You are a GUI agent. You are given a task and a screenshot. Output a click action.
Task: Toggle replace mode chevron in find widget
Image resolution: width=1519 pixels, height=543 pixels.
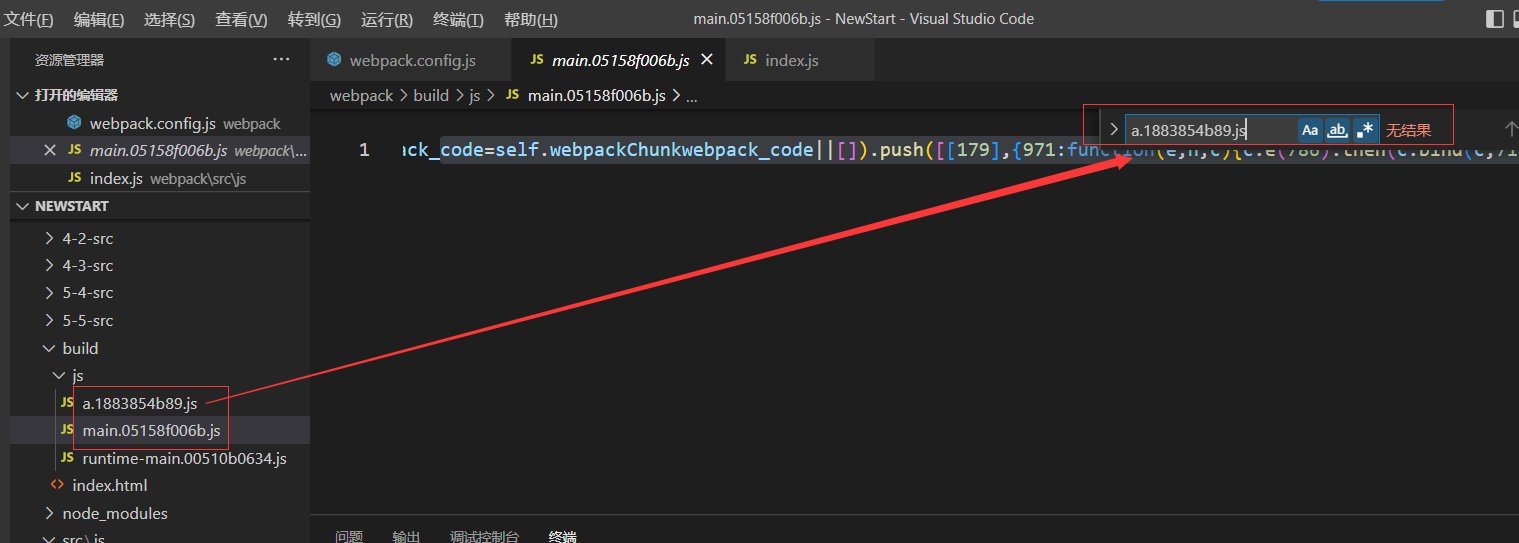click(1113, 130)
